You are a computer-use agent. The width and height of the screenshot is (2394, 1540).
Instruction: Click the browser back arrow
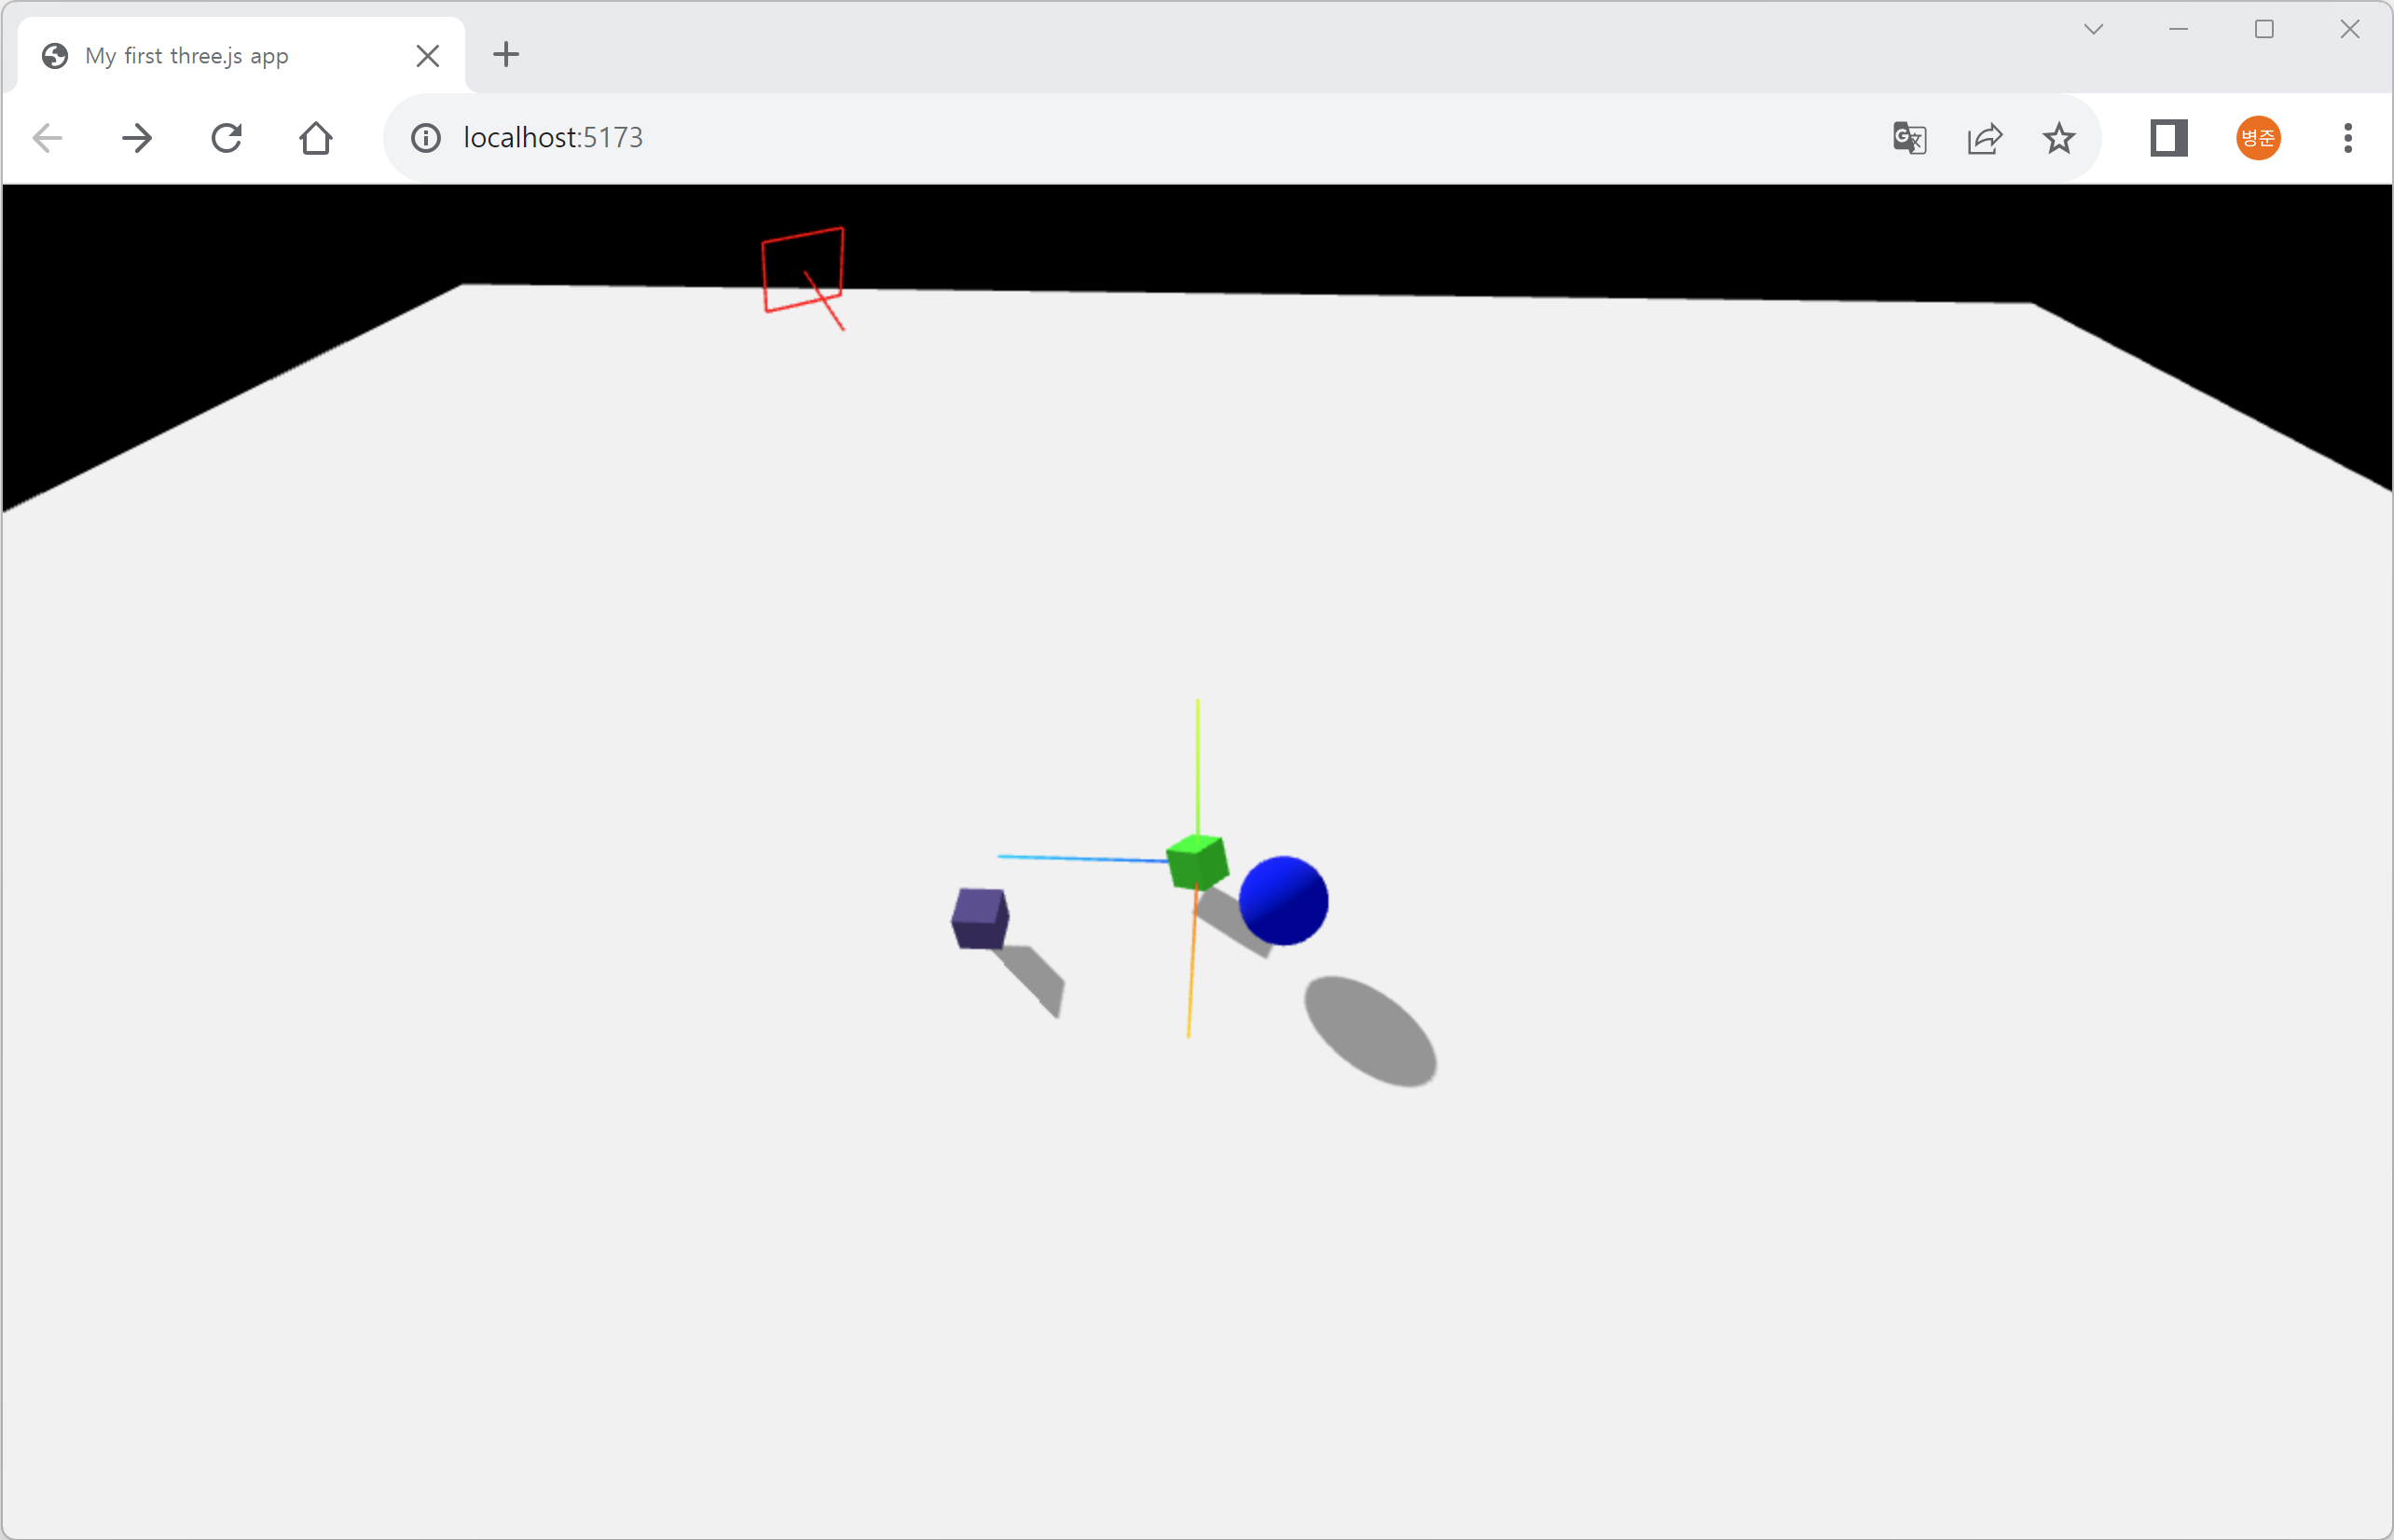pyautogui.click(x=48, y=138)
